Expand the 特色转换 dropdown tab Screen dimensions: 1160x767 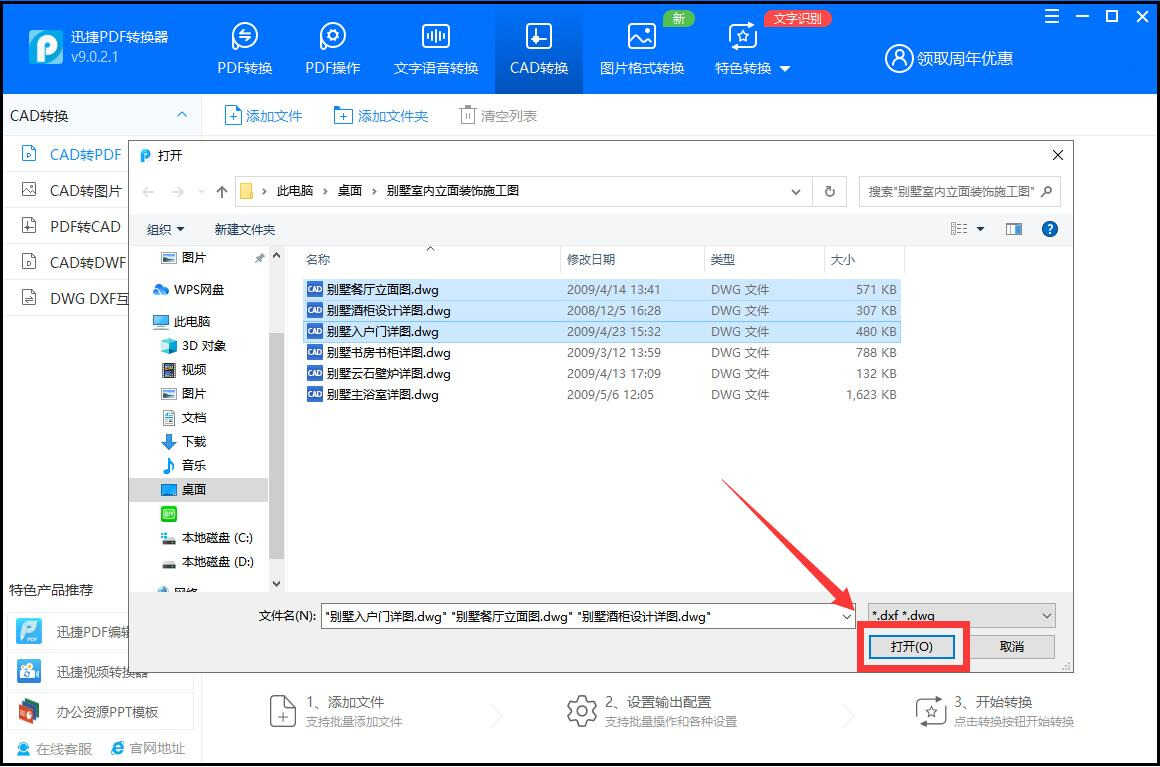[x=752, y=49]
